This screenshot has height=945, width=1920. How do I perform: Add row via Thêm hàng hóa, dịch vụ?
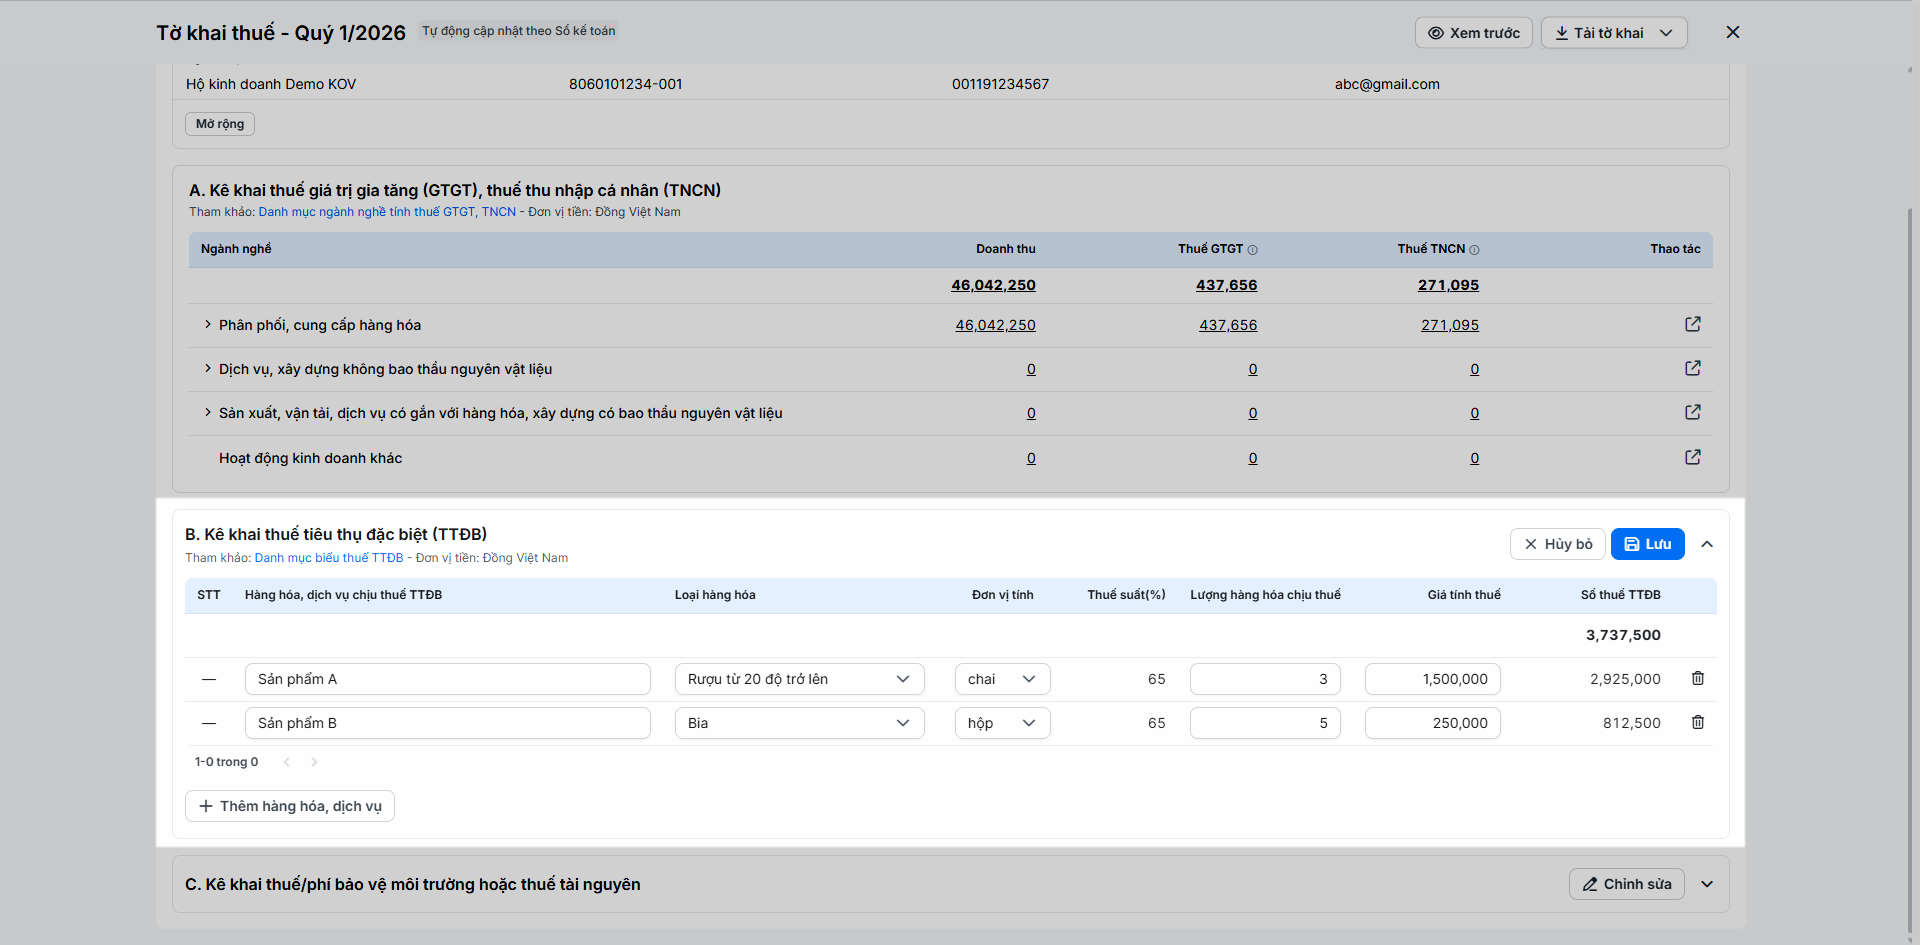tap(290, 806)
